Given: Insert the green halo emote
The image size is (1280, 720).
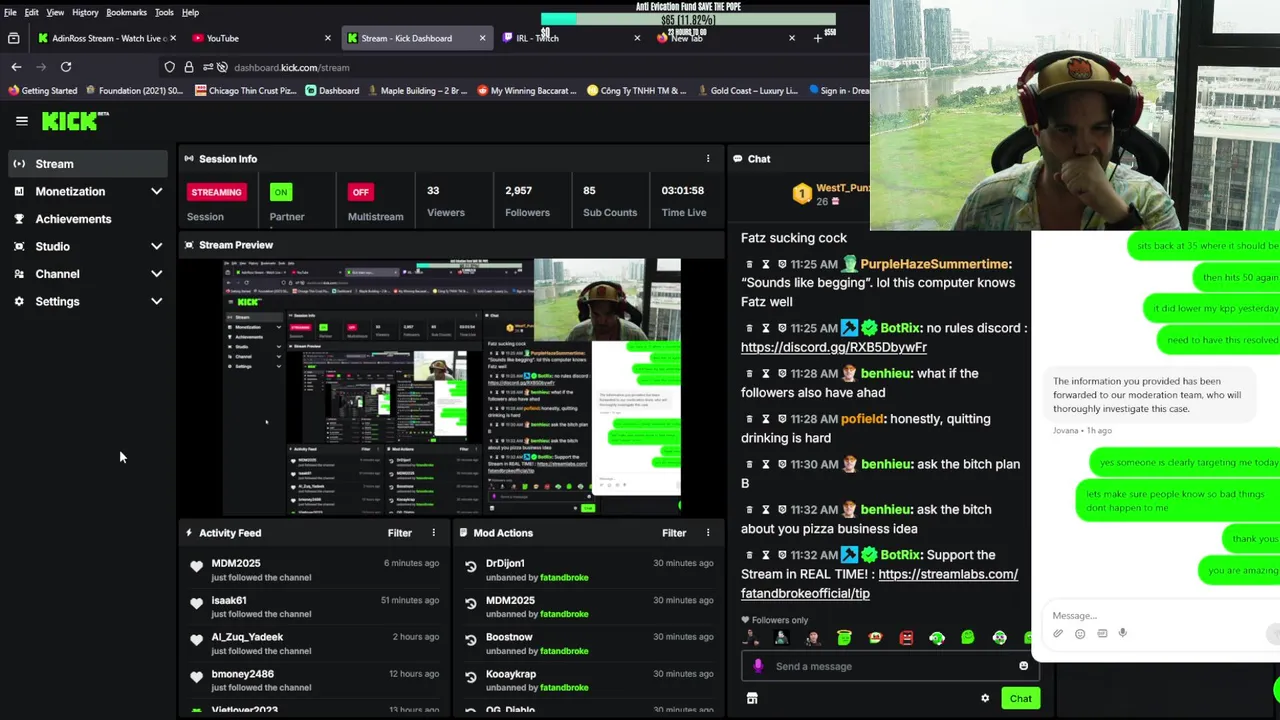Looking at the screenshot, I should pyautogui.click(x=844, y=638).
